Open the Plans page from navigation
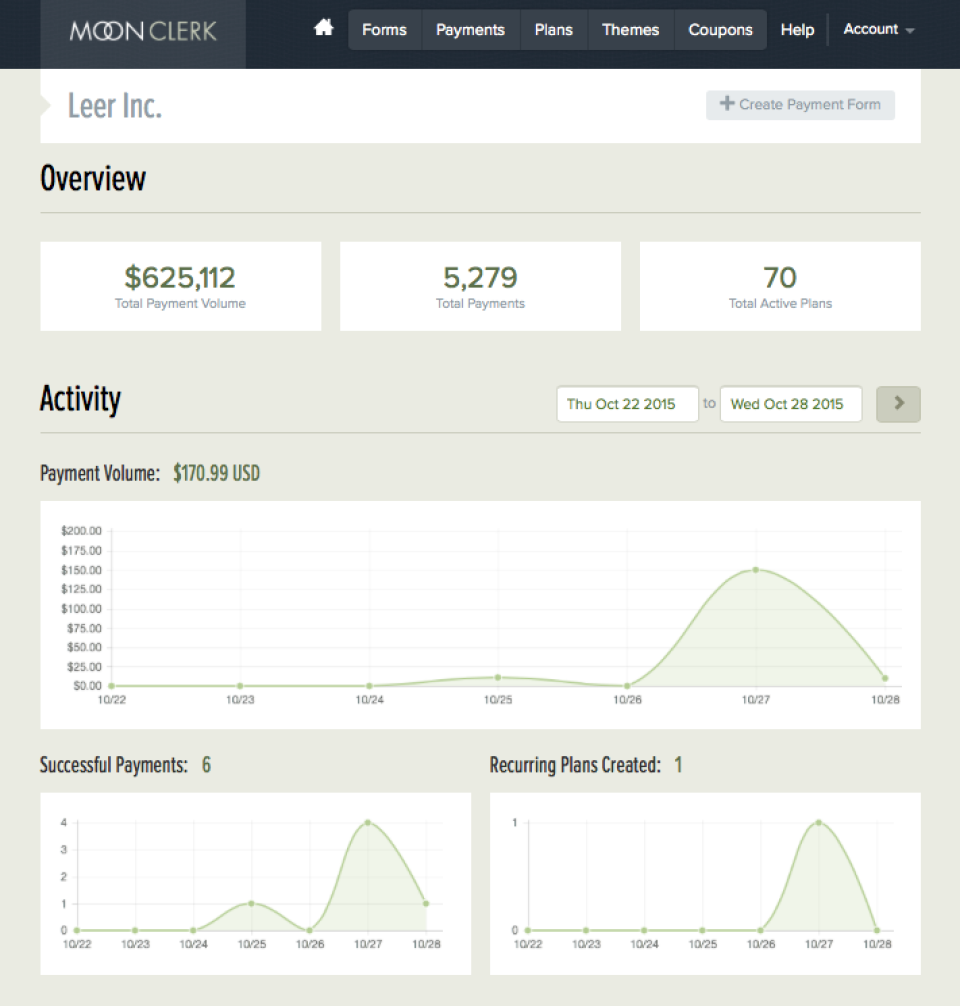Screen dimensions: 960x1006 click(553, 29)
